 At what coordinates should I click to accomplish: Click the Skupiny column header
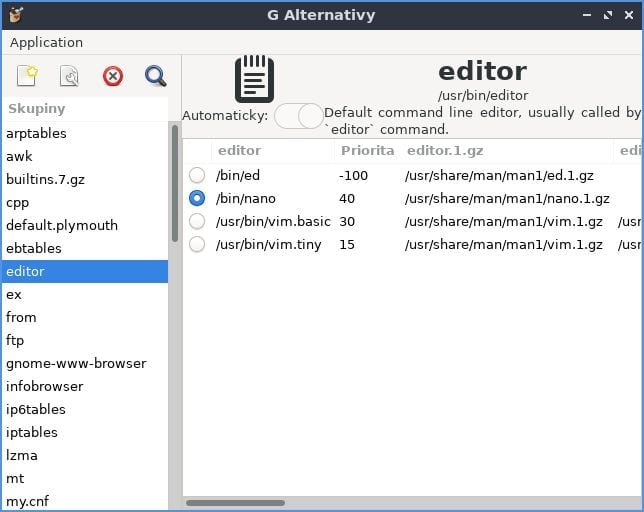pyautogui.click(x=85, y=109)
